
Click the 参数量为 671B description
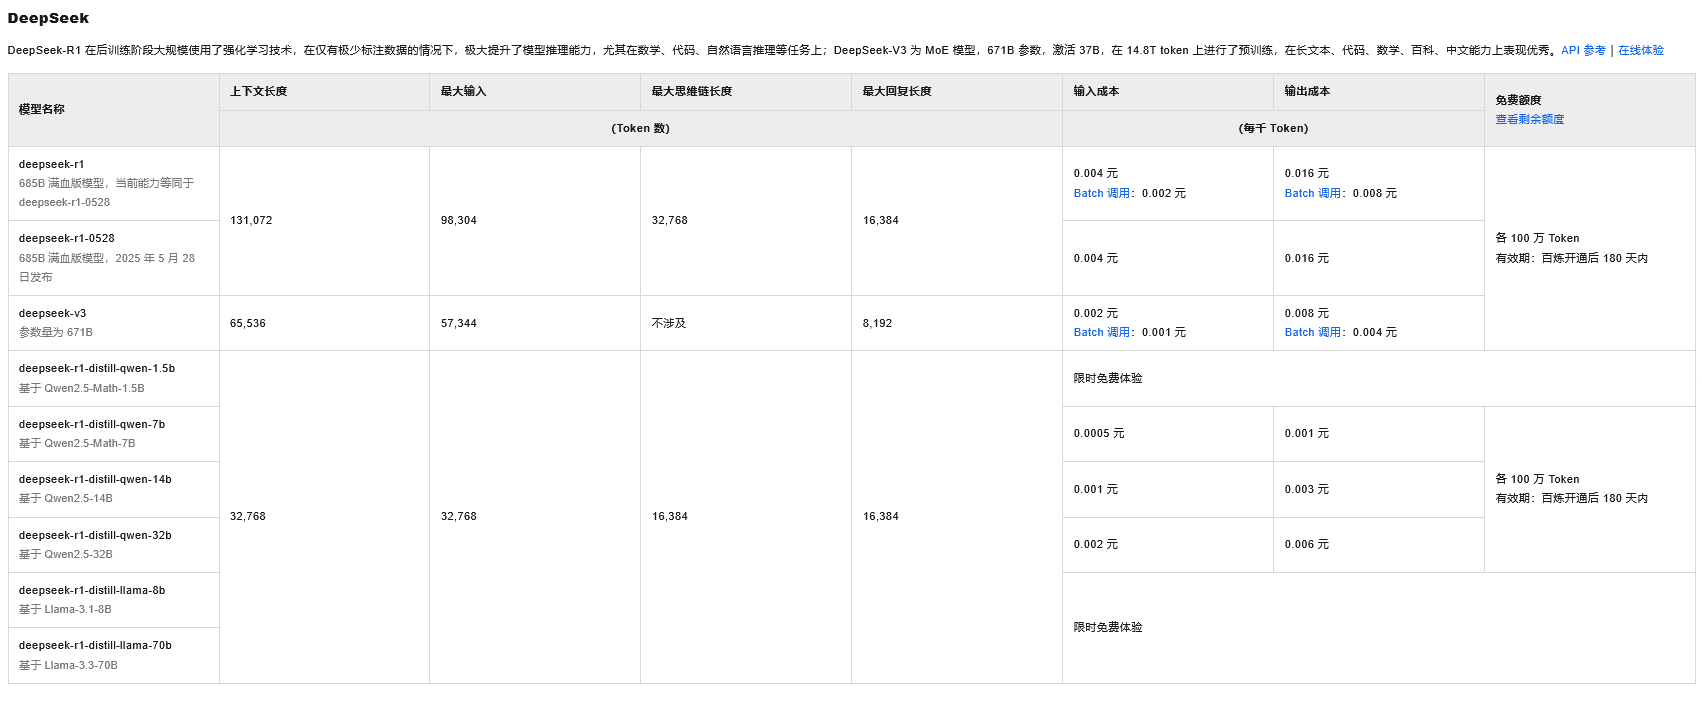click(x=56, y=332)
